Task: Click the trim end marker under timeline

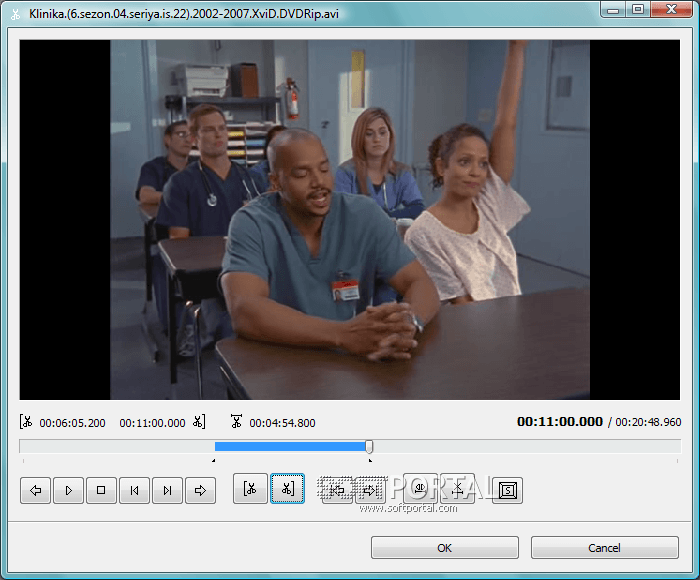Action: click(x=370, y=460)
